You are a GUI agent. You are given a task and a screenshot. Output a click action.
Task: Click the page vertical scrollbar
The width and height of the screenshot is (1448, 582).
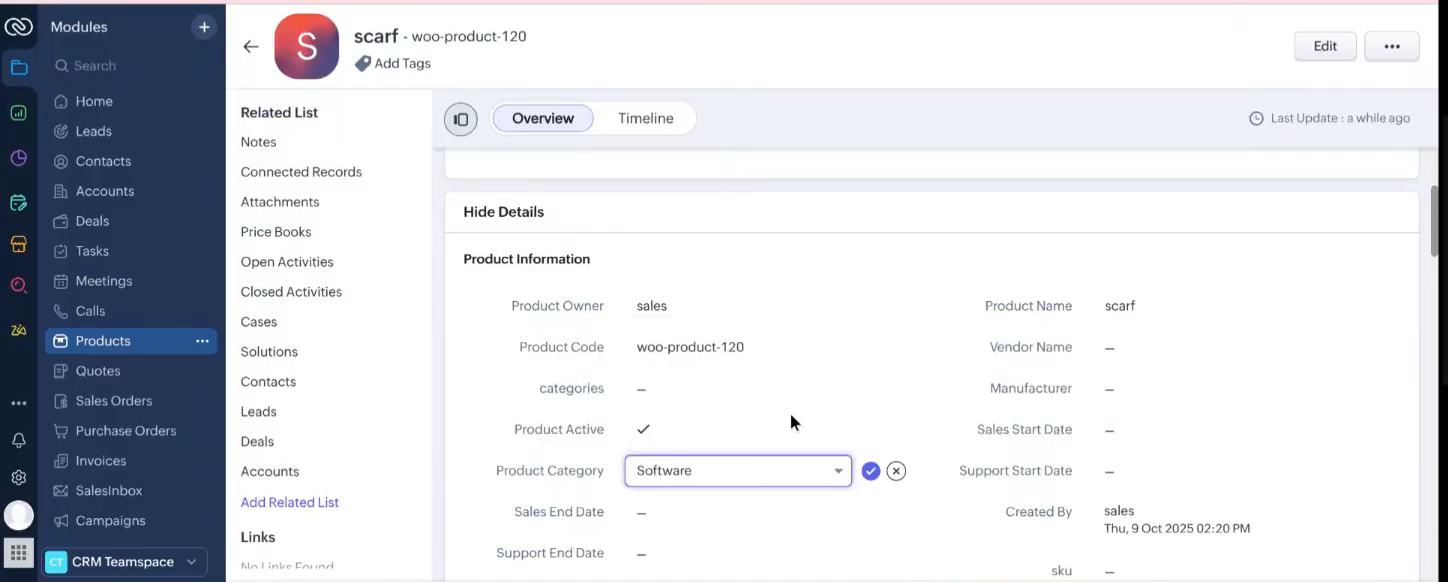(1435, 220)
